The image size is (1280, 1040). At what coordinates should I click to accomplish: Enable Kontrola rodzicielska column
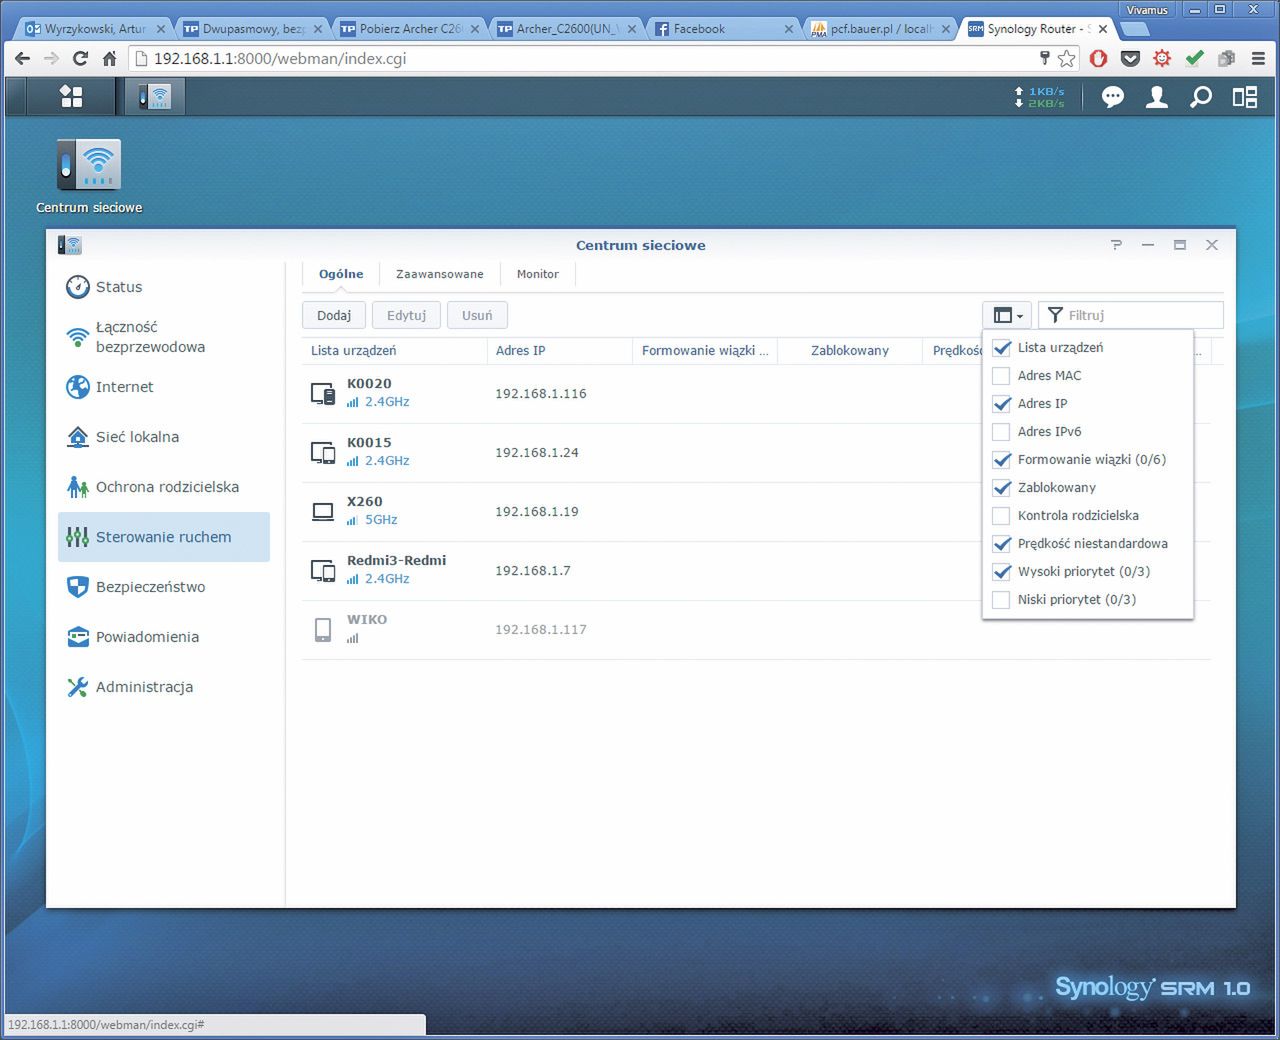coord(1001,515)
